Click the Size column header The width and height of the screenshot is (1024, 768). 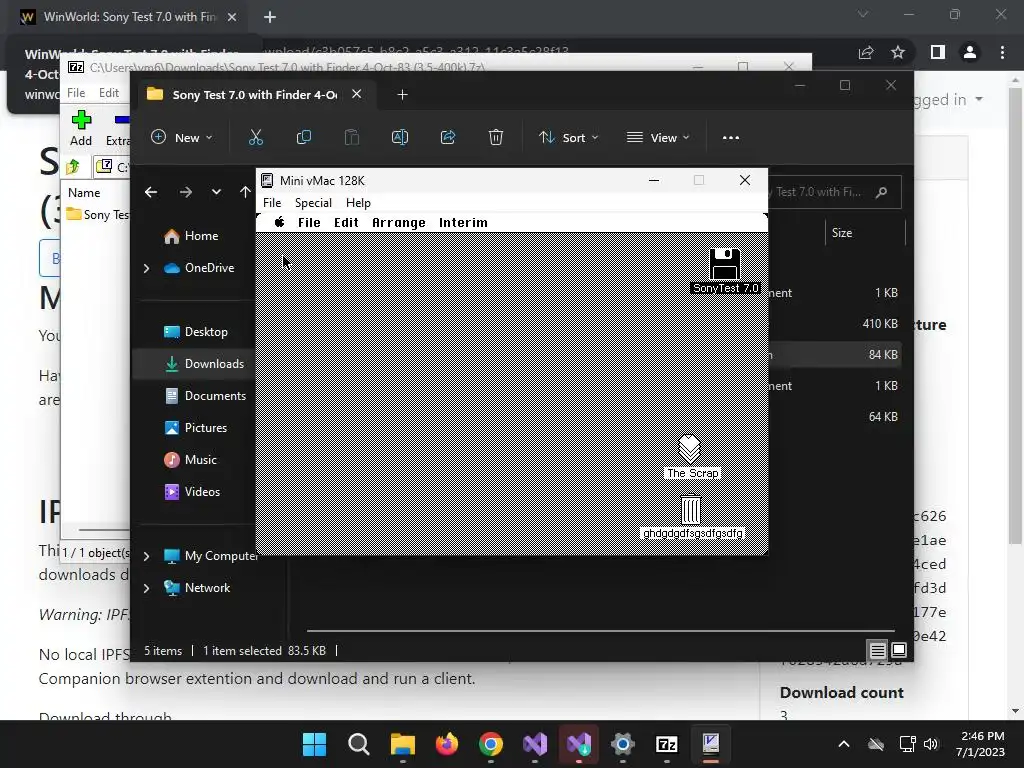842,232
